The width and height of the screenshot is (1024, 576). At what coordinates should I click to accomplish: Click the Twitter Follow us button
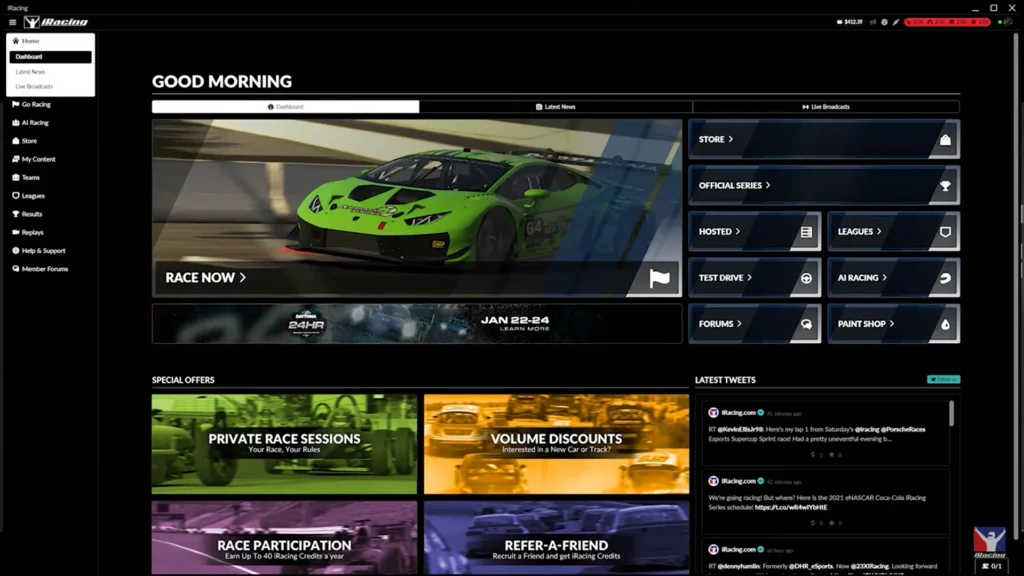point(943,379)
